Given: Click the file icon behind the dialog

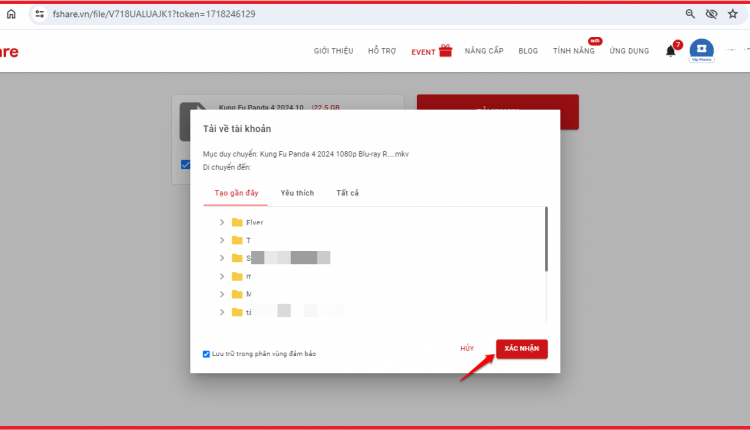Looking at the screenshot, I should 185,121.
